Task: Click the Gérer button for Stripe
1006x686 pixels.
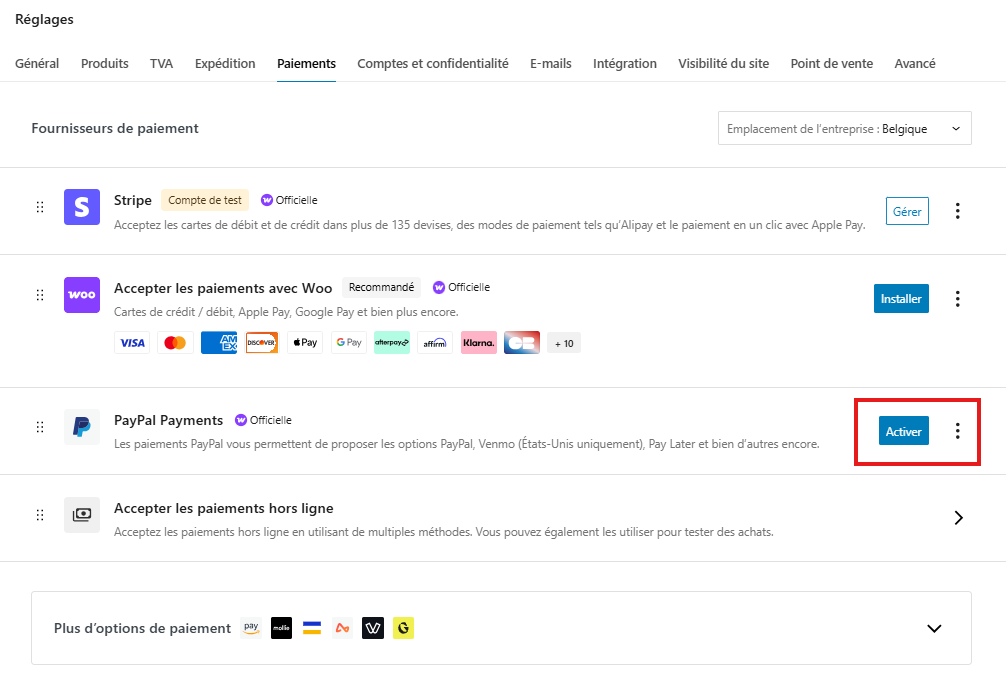Action: point(907,211)
